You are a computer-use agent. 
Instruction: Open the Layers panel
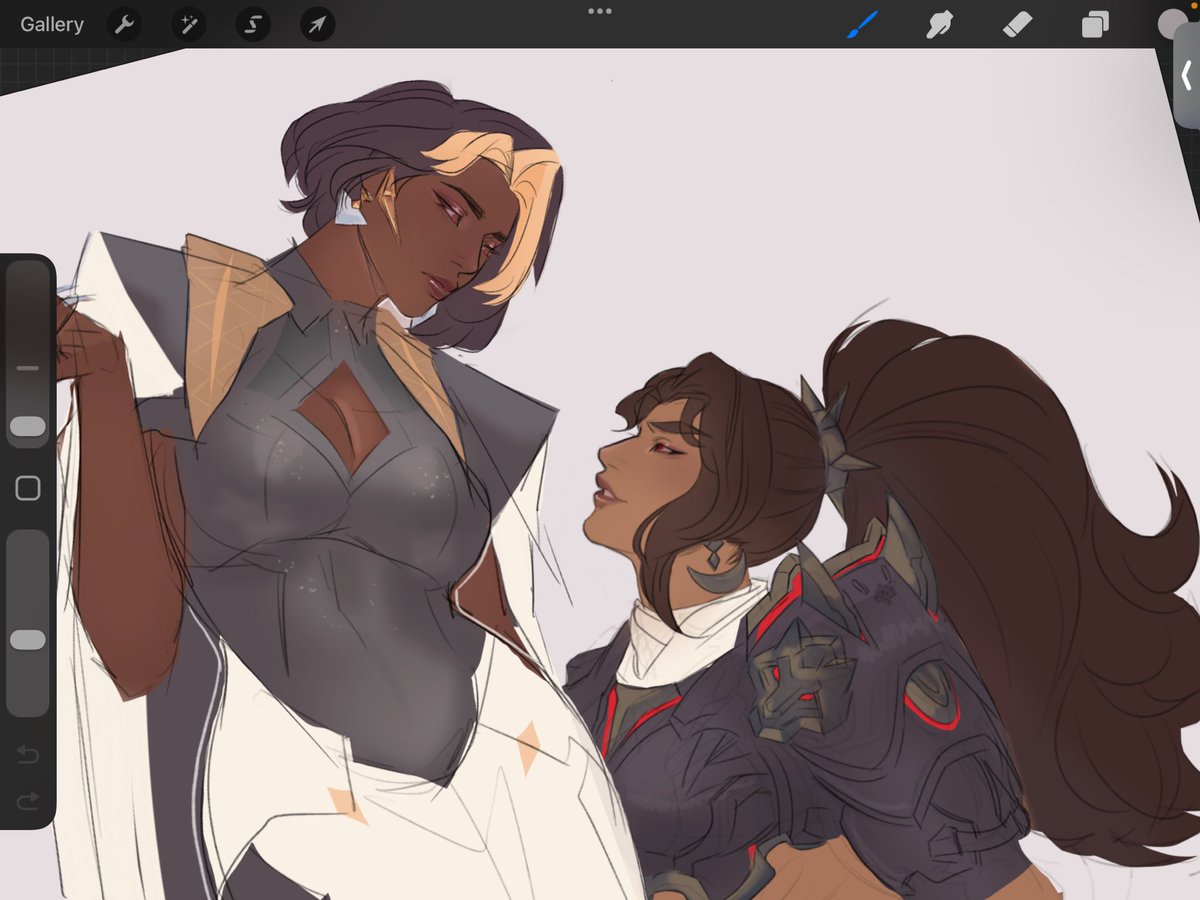coord(1095,24)
